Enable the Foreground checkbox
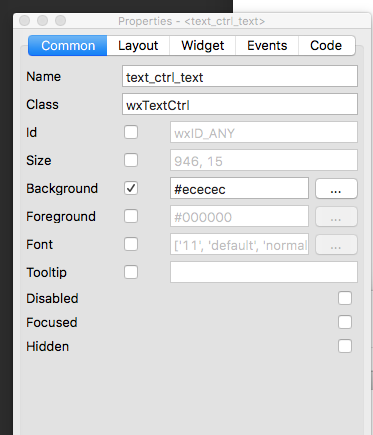Image resolution: width=373 pixels, height=435 pixels. coord(131,216)
